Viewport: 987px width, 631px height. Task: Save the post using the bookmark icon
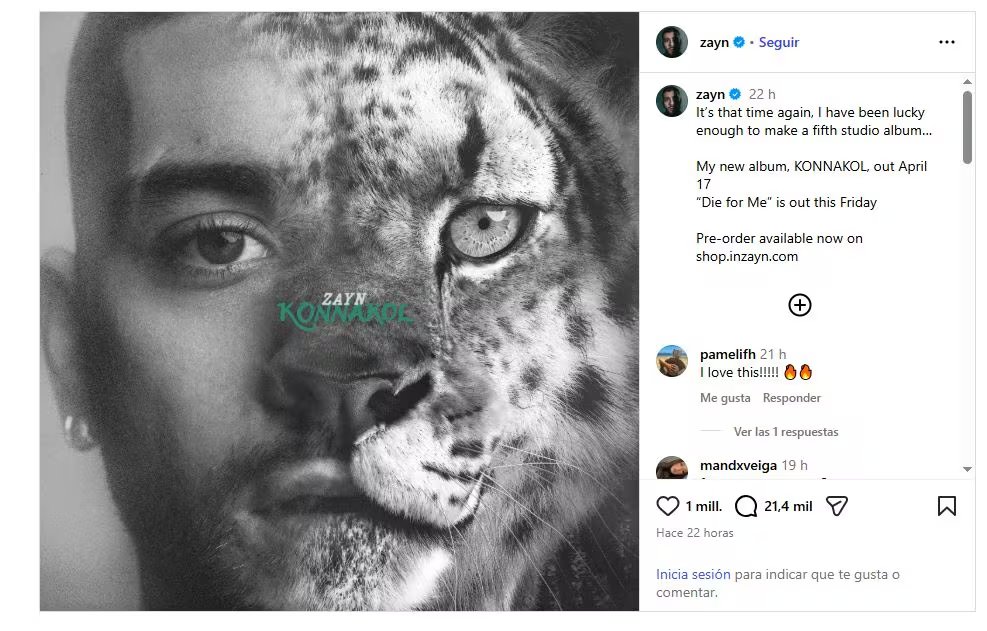pos(945,507)
